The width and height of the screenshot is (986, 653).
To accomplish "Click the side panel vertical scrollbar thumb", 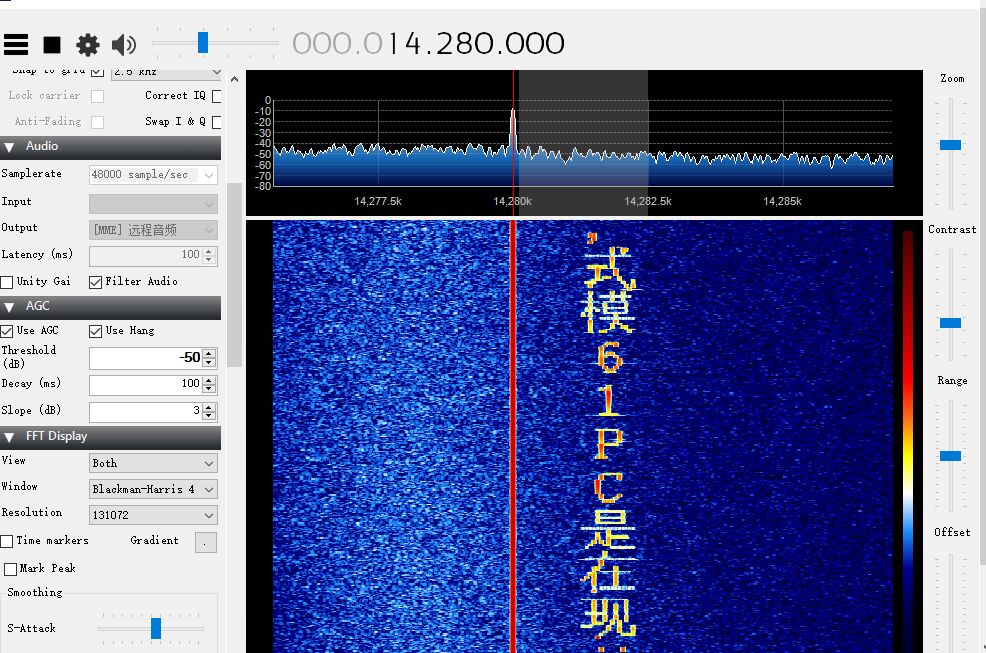I will pos(235,274).
